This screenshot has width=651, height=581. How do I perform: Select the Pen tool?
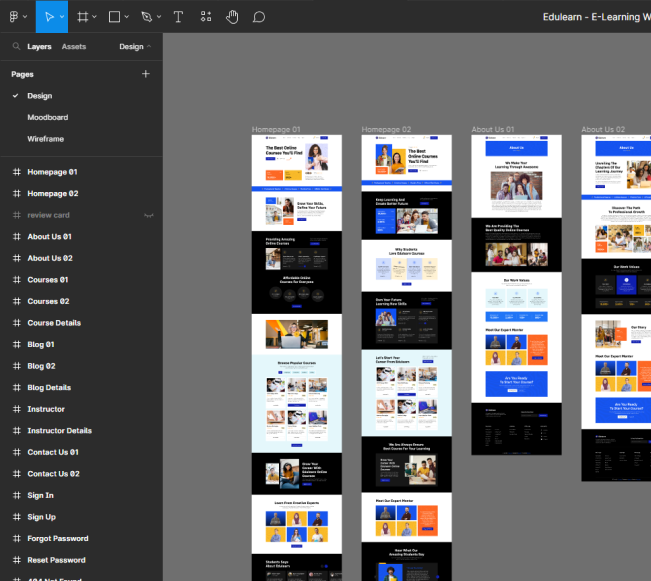pyautogui.click(x=146, y=17)
